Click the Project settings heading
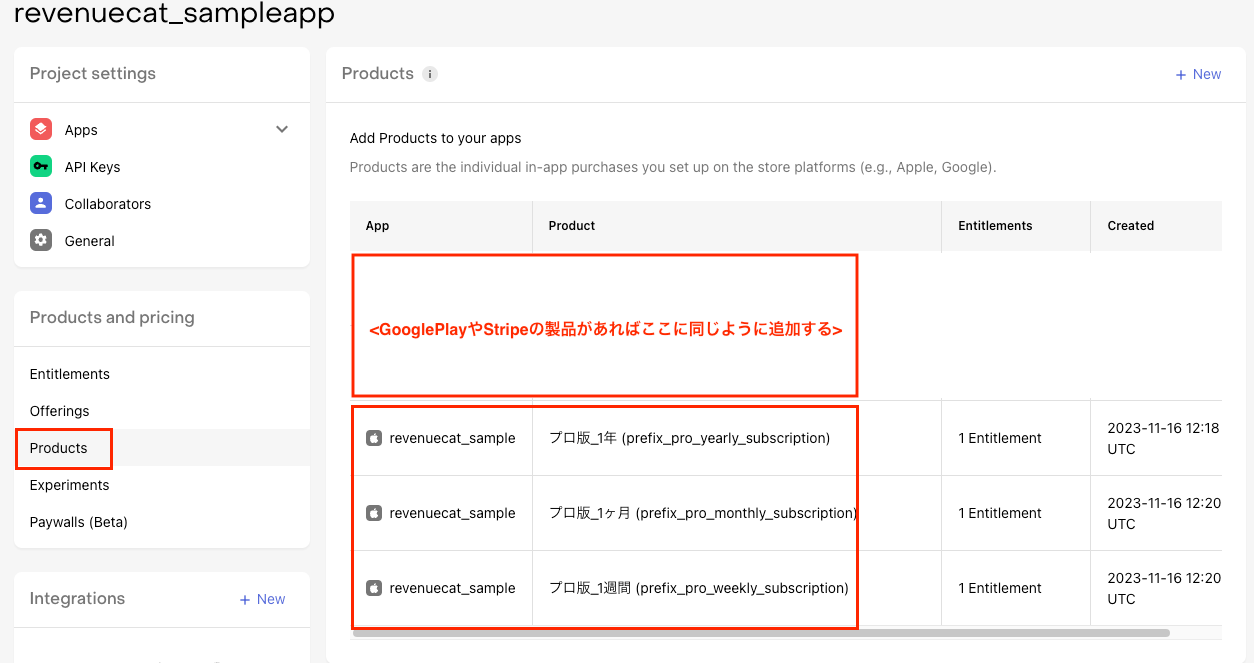This screenshot has width=1254, height=663. (x=93, y=73)
